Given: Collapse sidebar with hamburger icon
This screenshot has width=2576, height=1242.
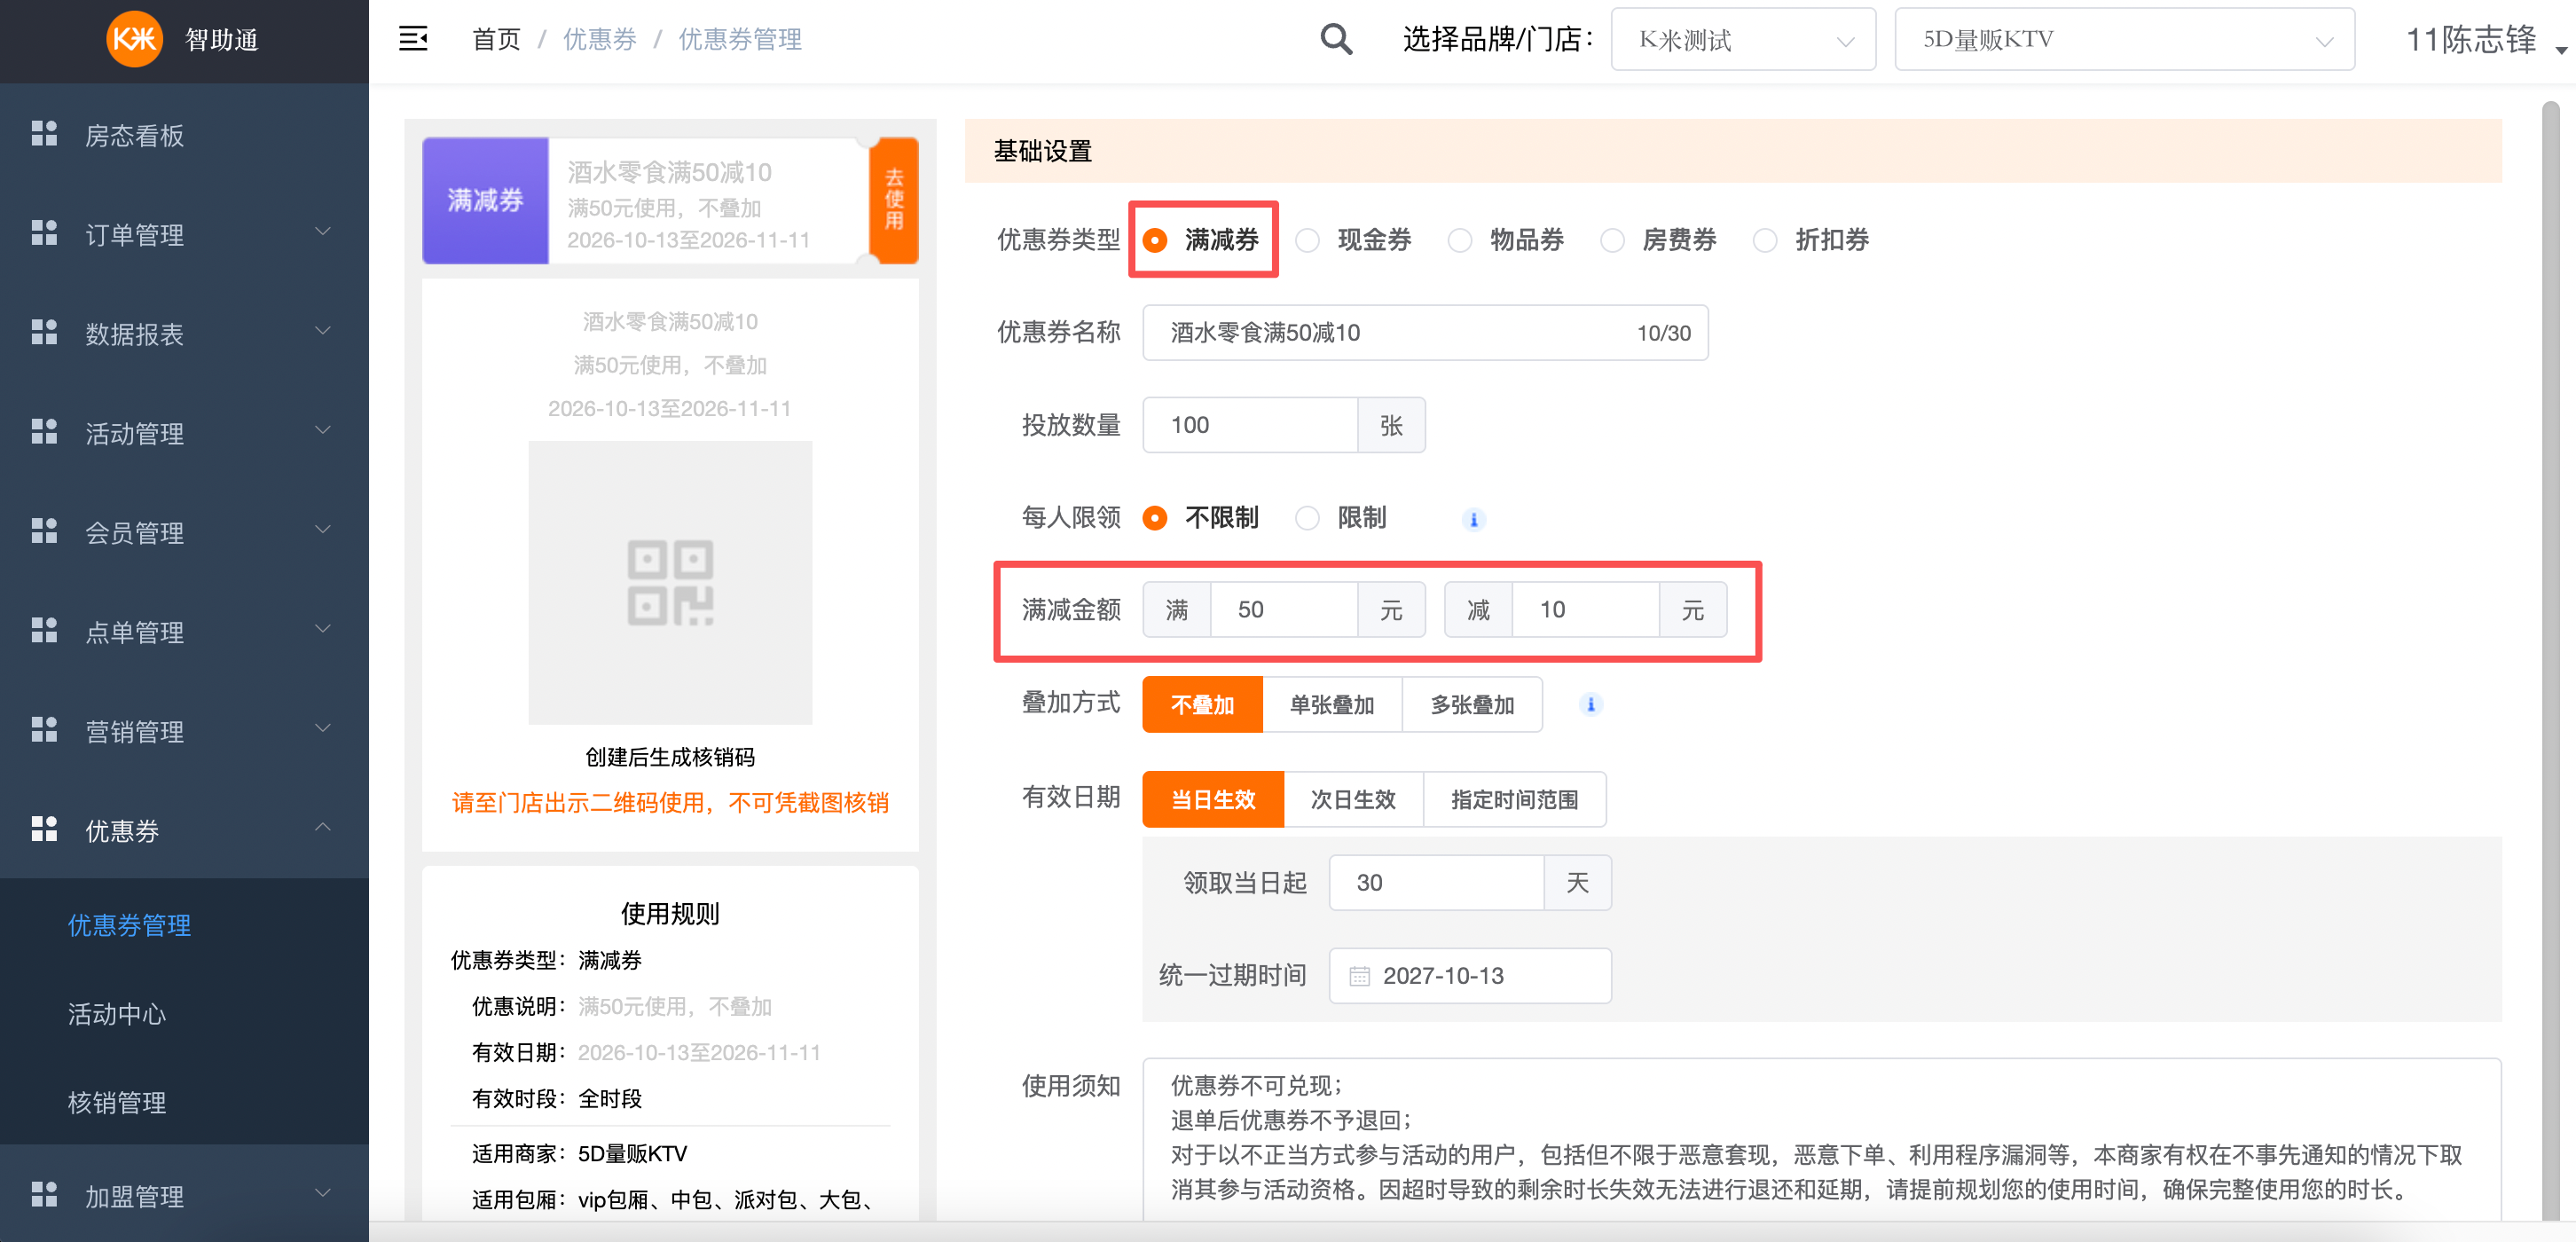Looking at the screenshot, I should (x=413, y=39).
